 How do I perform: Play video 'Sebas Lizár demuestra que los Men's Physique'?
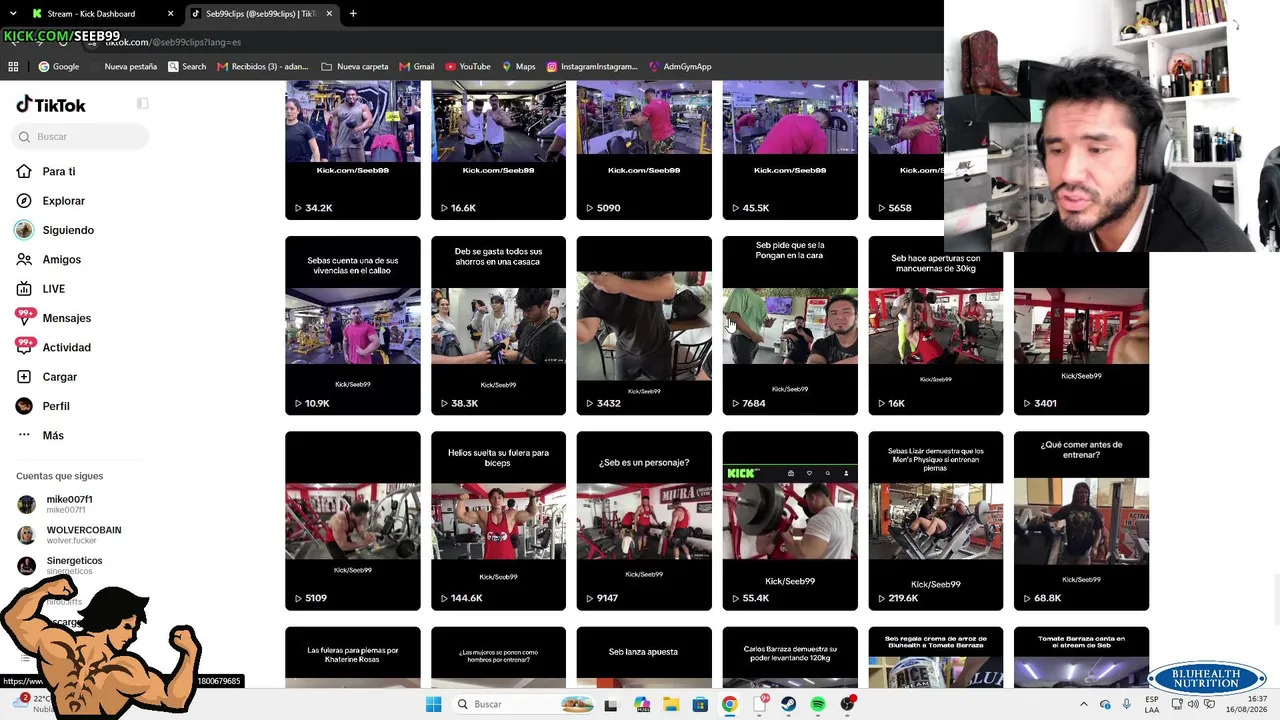936,520
